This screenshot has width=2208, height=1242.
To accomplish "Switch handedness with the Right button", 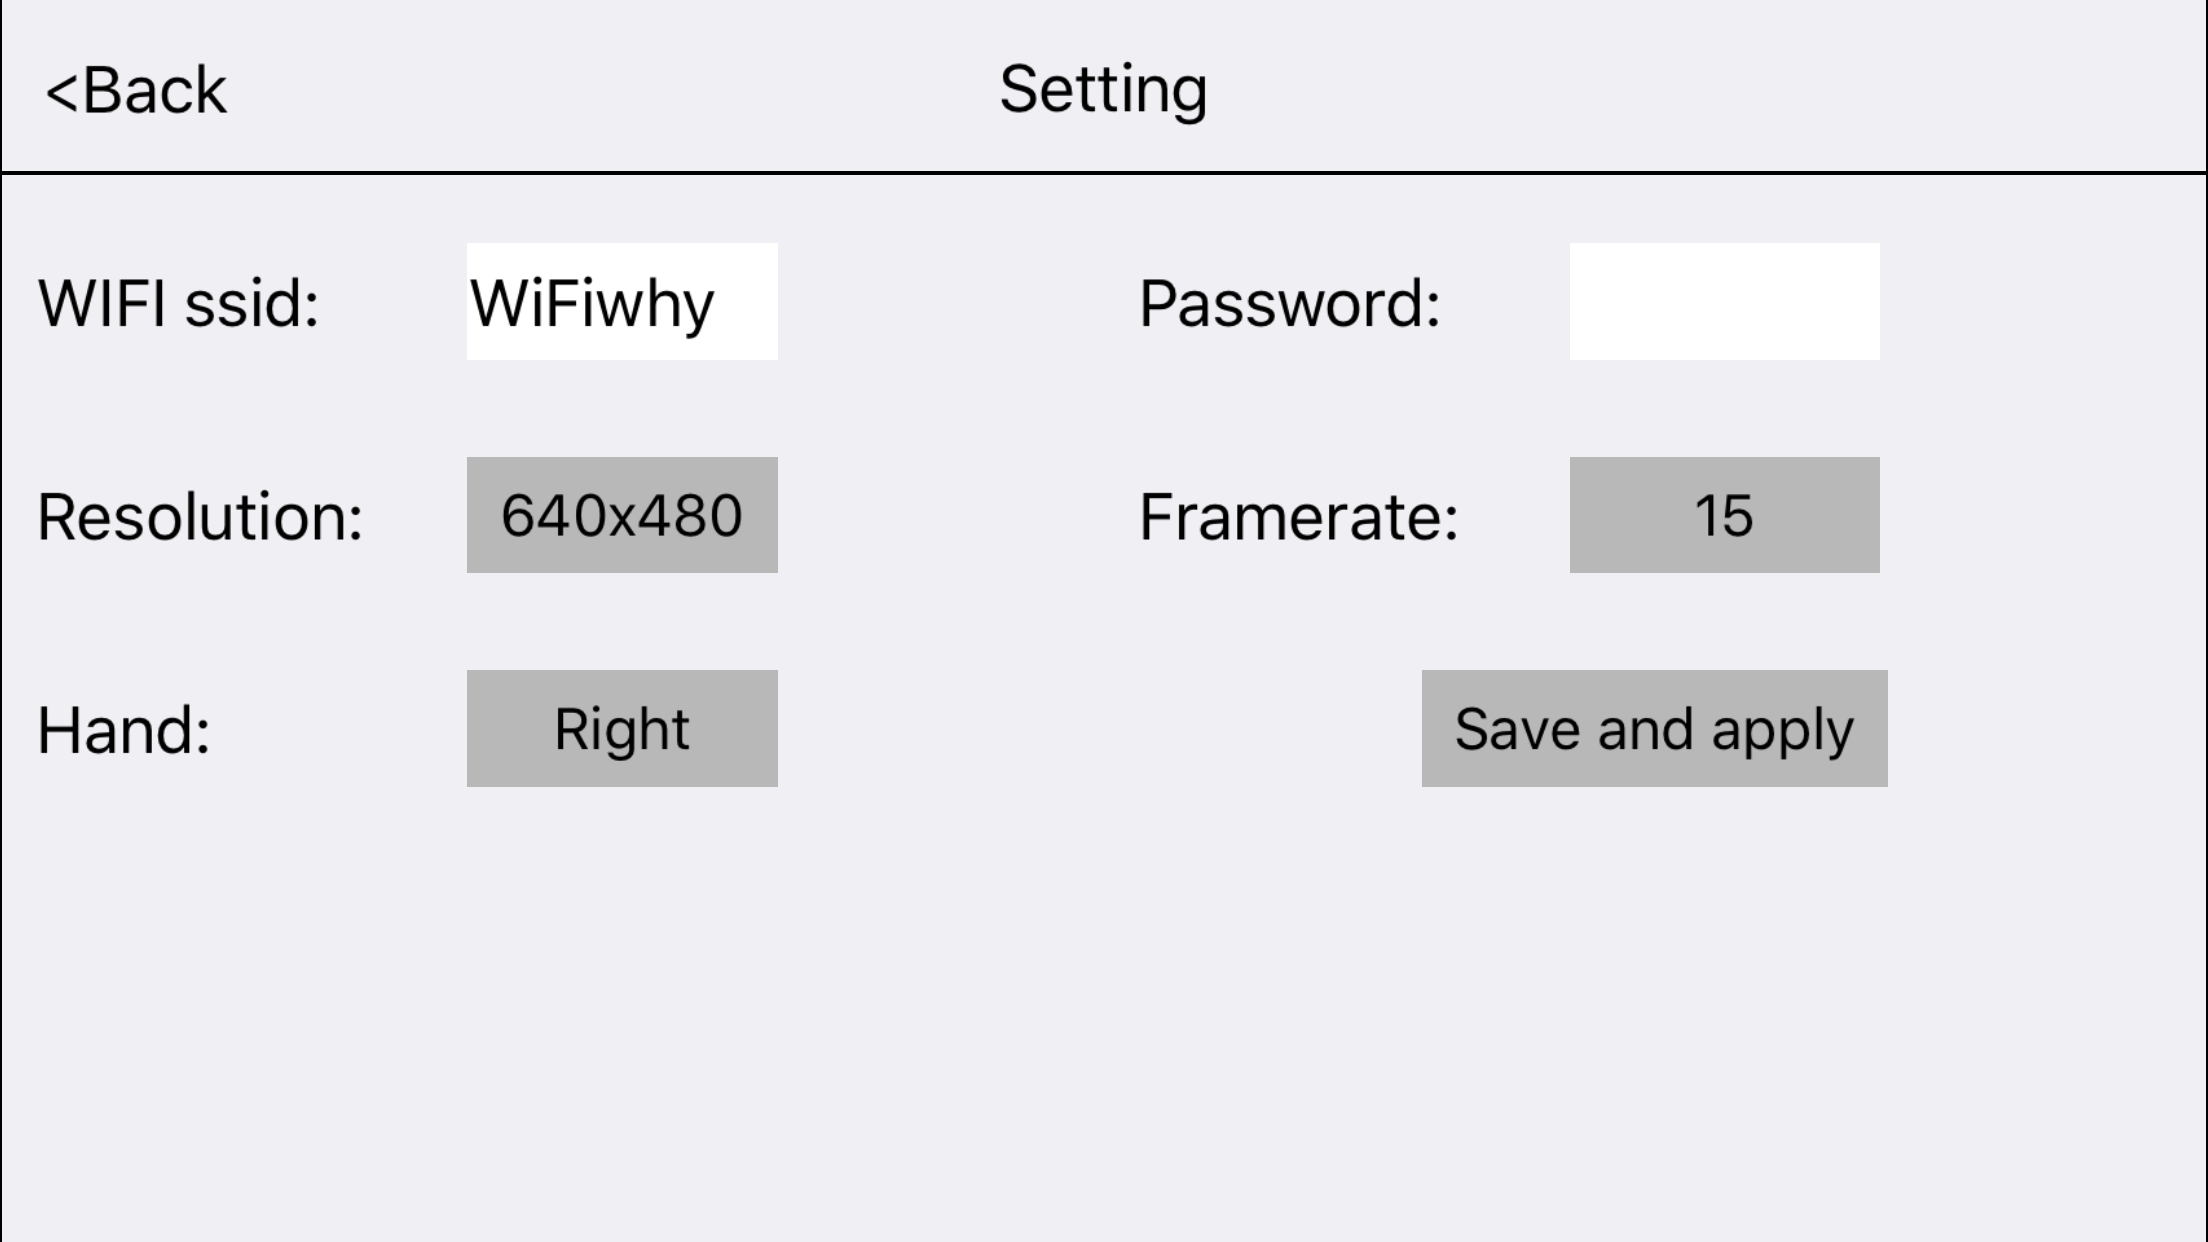I will [622, 728].
